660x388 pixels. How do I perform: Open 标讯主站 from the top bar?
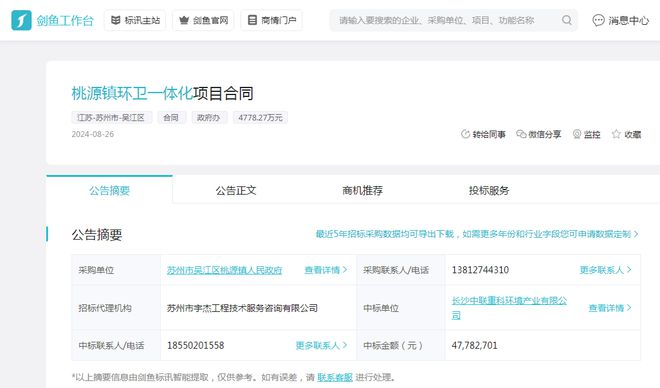[135, 20]
